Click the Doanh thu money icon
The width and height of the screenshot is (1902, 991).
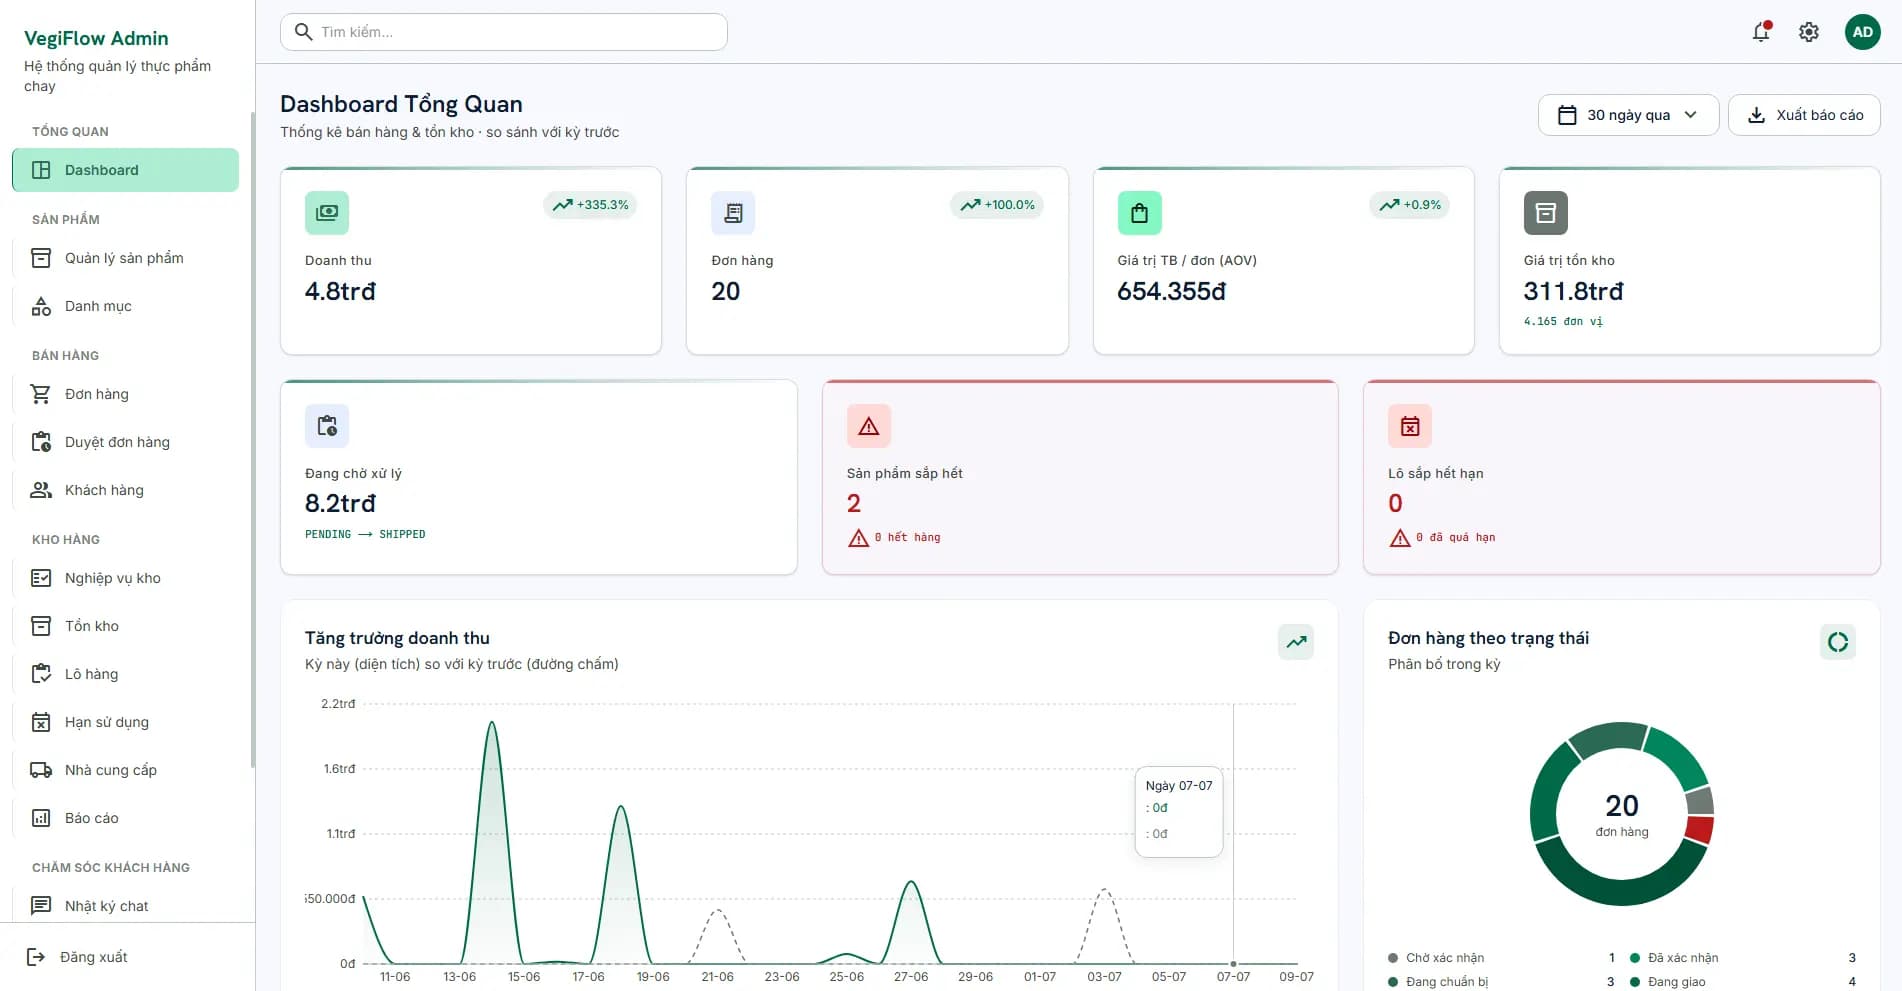[327, 213]
